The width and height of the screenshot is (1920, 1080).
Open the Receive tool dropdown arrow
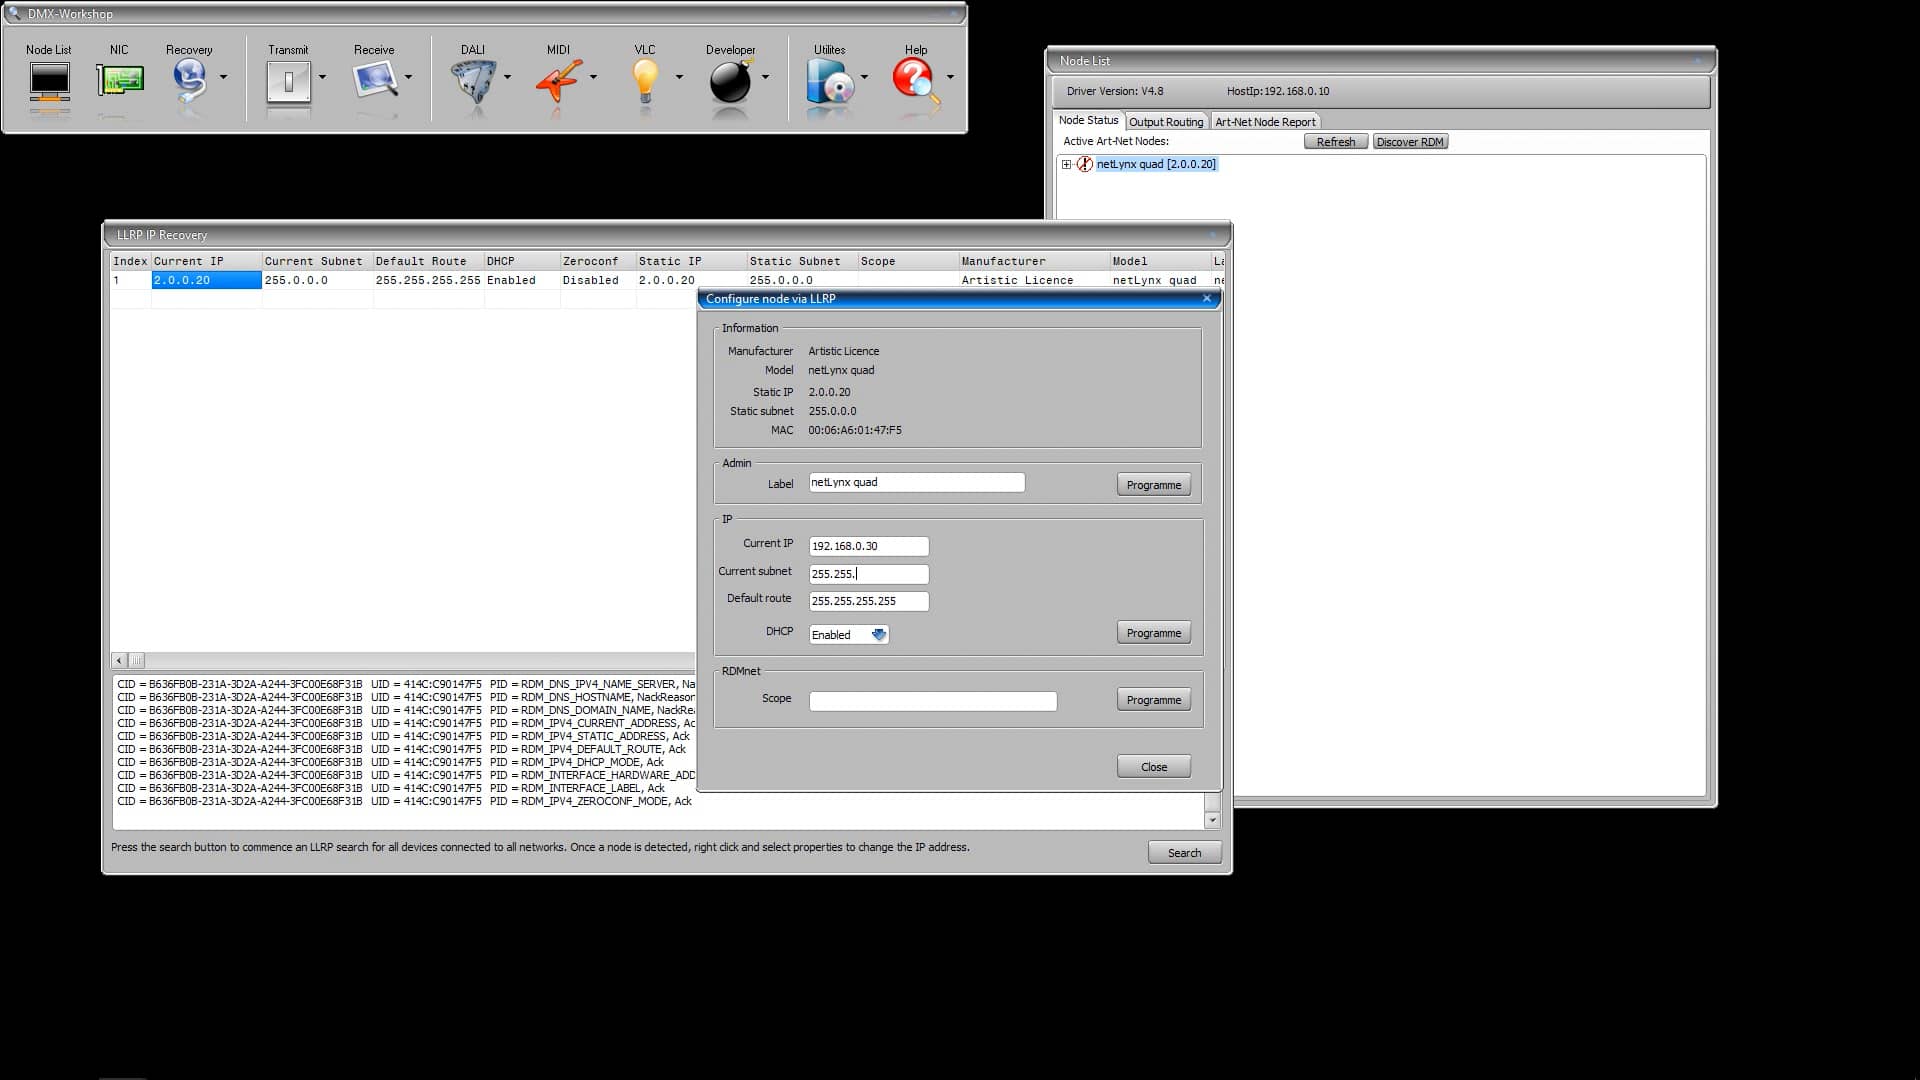tap(409, 77)
